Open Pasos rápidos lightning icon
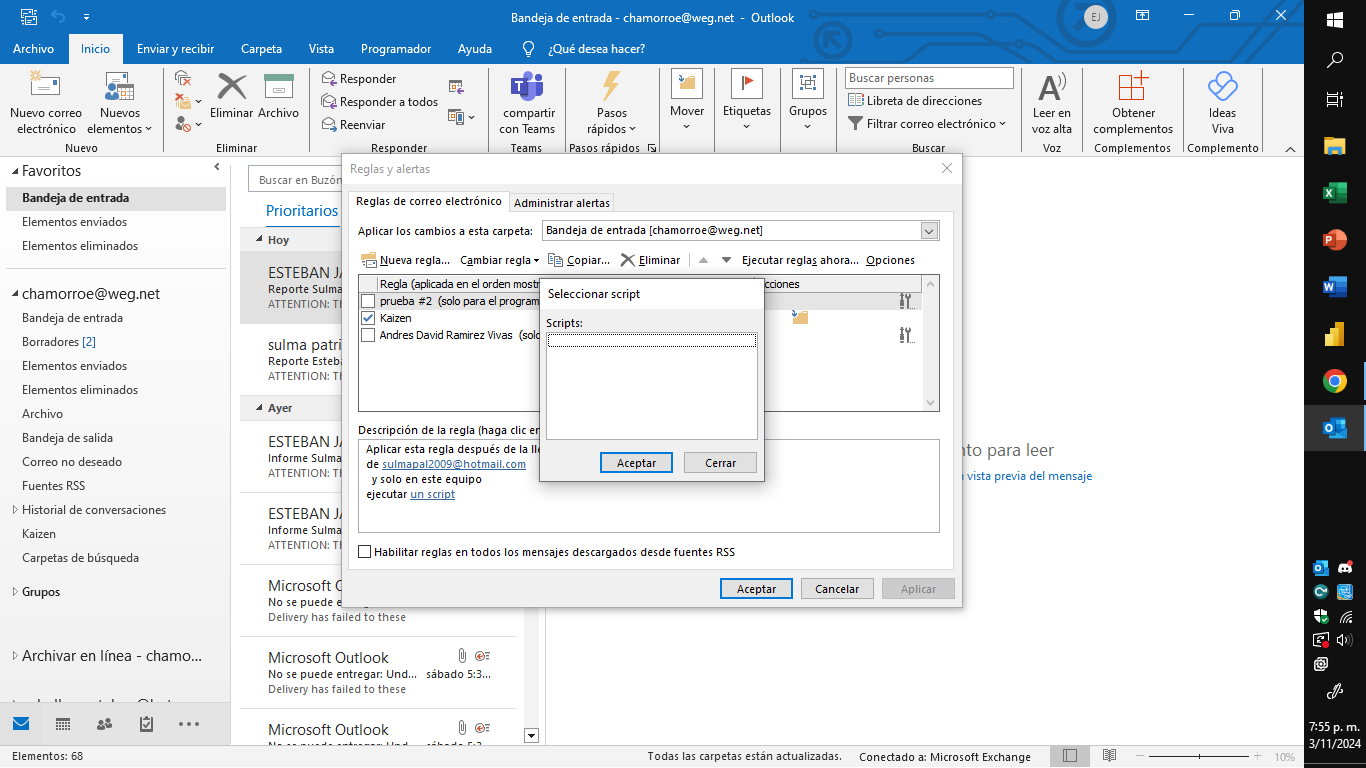Image resolution: width=1366 pixels, height=768 pixels. tap(611, 86)
